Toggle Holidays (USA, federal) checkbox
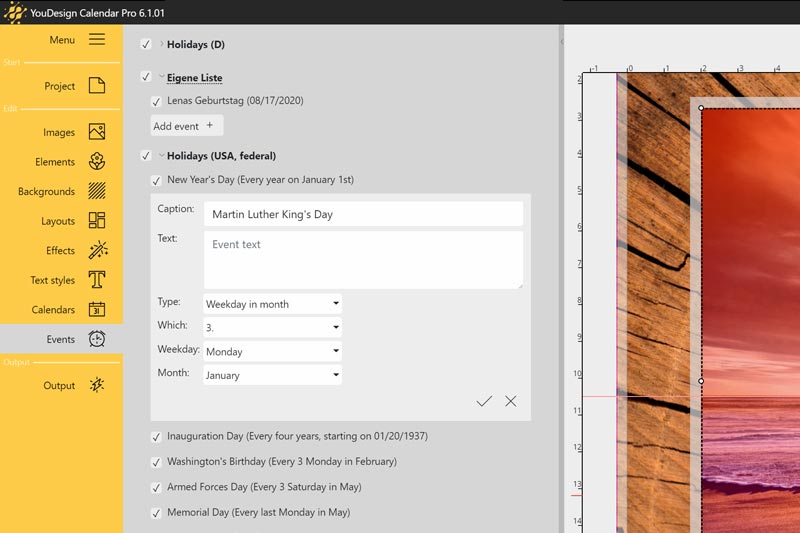 click(x=146, y=156)
